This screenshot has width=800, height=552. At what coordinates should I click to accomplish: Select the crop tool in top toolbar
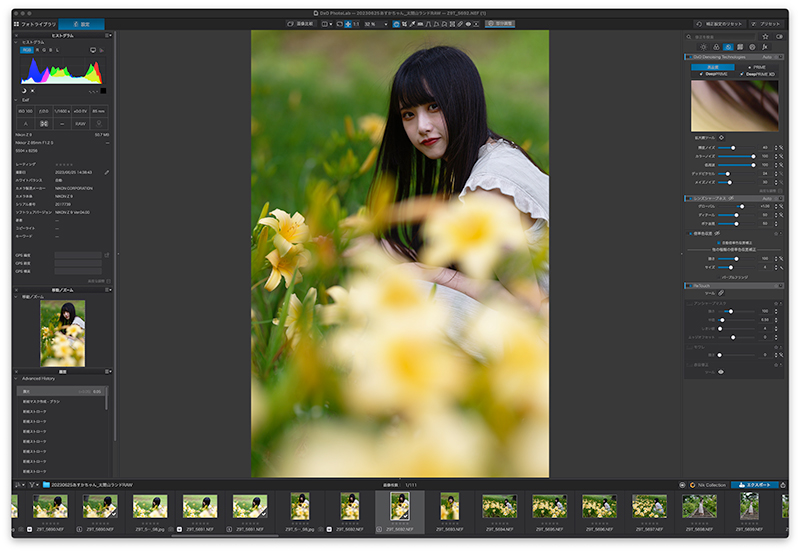coord(404,24)
